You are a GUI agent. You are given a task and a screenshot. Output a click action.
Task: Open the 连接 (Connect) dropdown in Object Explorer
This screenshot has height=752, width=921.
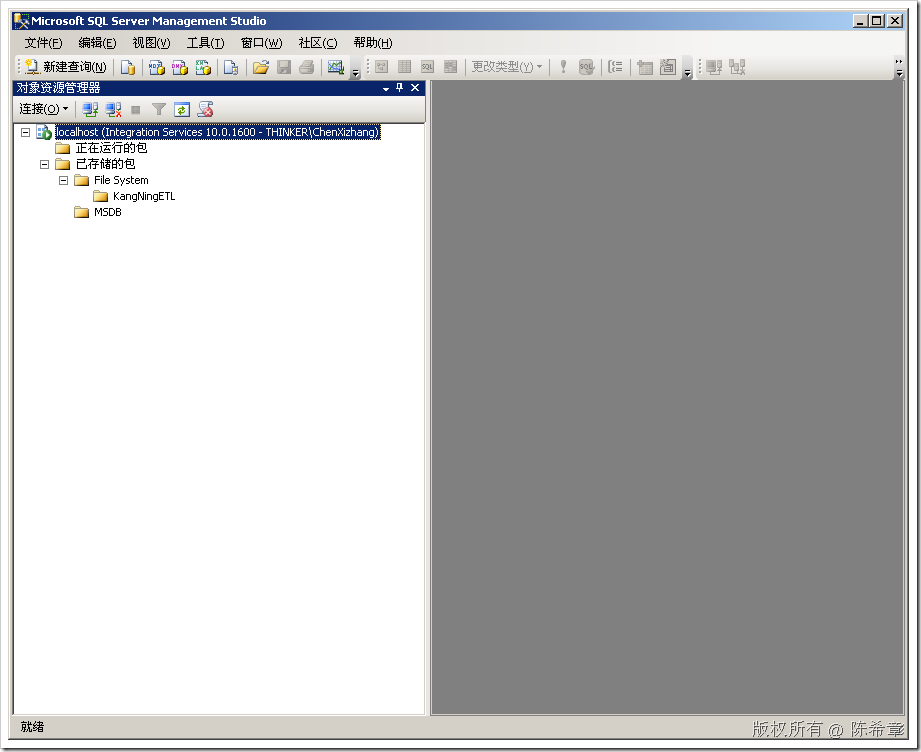click(x=44, y=109)
